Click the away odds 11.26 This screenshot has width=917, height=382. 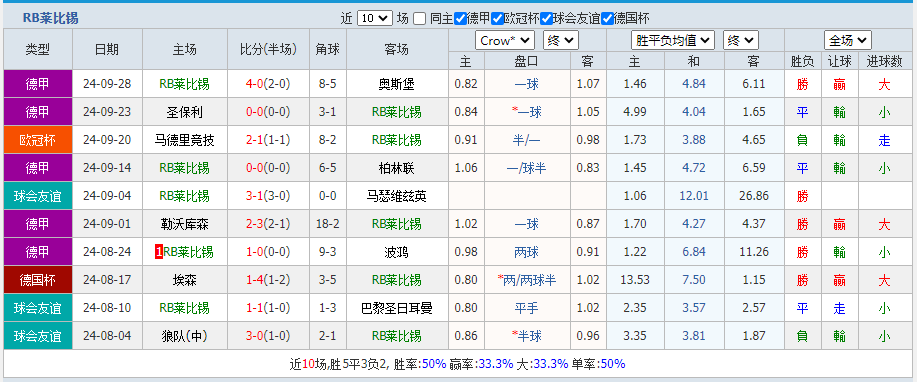pyautogui.click(x=754, y=252)
